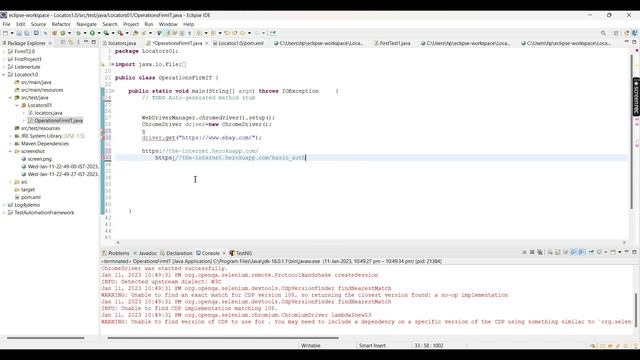The image size is (640, 360).
Task: Toggle Link with Editor in Package Explorer
Action: click(71, 42)
